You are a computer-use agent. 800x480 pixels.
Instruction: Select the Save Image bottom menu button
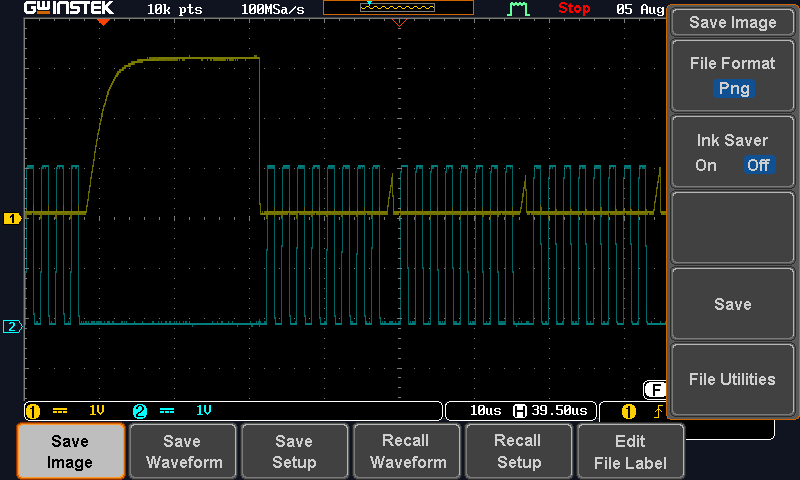70,451
